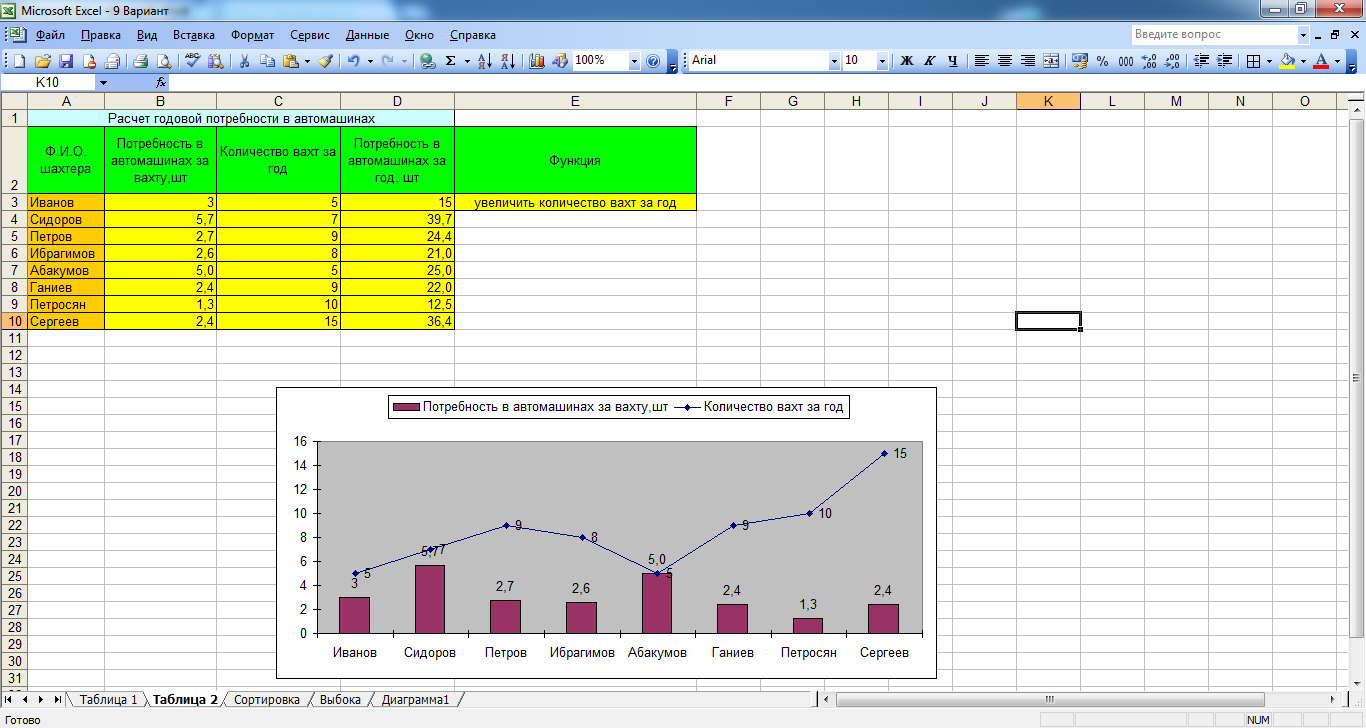Select the cell containing Ибрагимов
Screen dimensions: 1366x728
pyautogui.click(x=66, y=254)
